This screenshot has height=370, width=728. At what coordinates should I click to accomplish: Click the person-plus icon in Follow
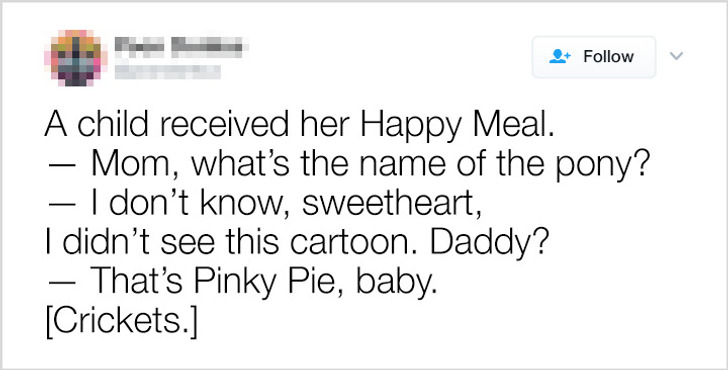(559, 57)
